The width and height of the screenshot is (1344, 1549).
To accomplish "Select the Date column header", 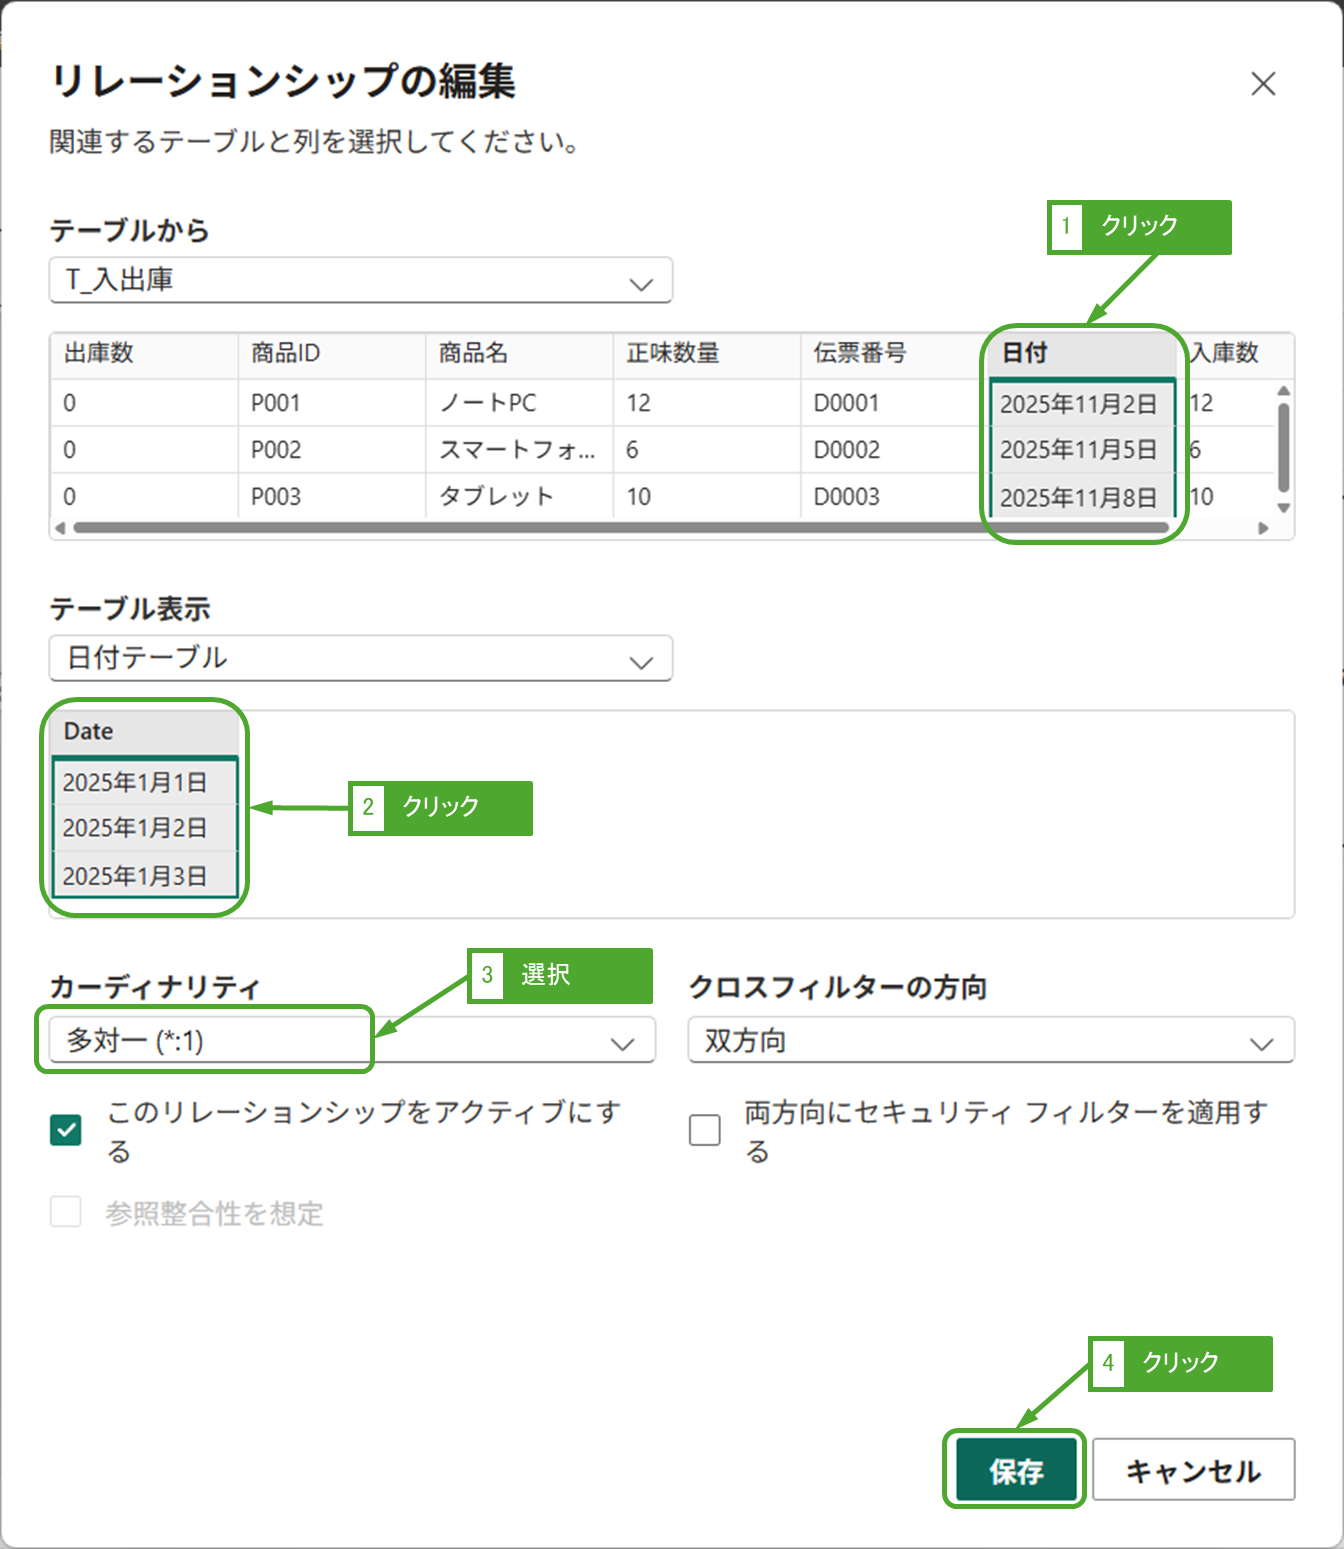I will point(143,732).
